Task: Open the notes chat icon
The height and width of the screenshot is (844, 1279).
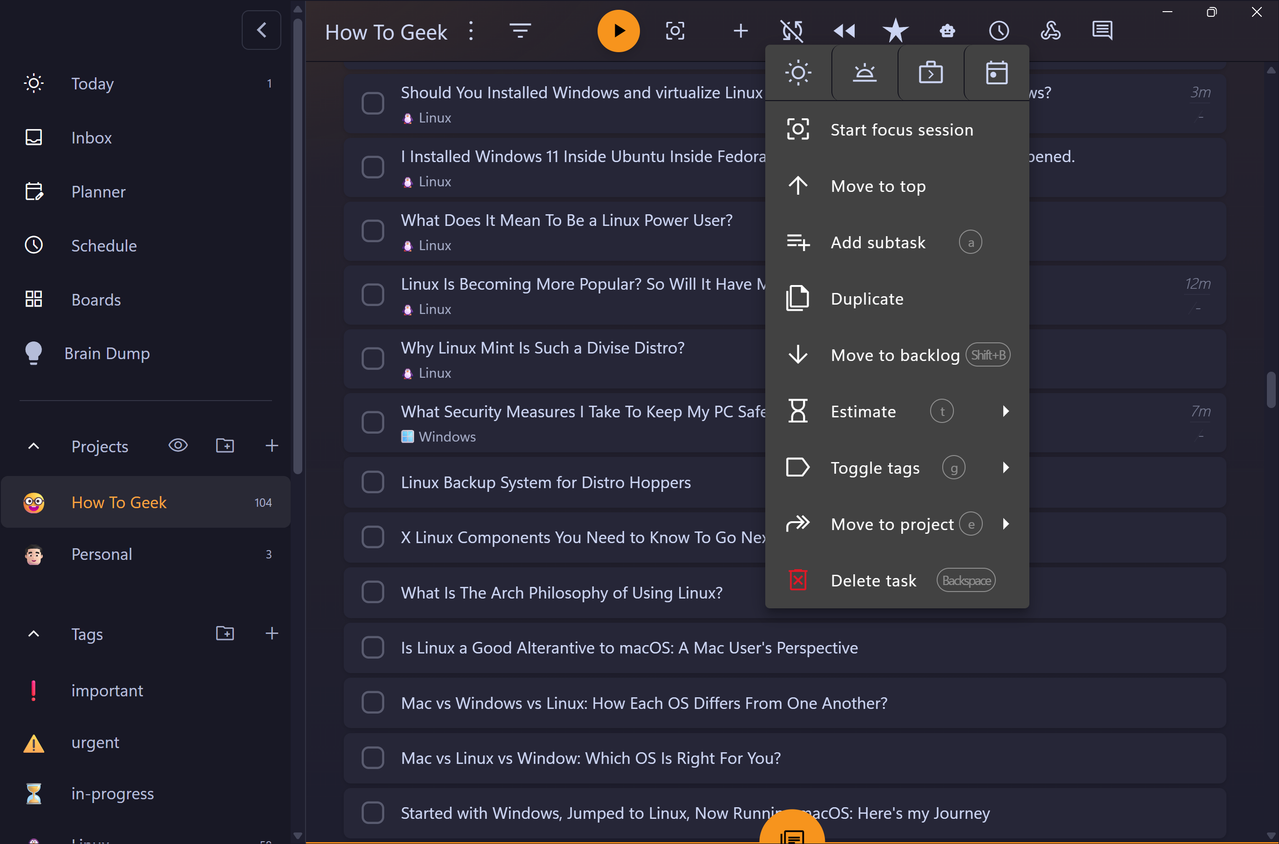Action: (1102, 31)
